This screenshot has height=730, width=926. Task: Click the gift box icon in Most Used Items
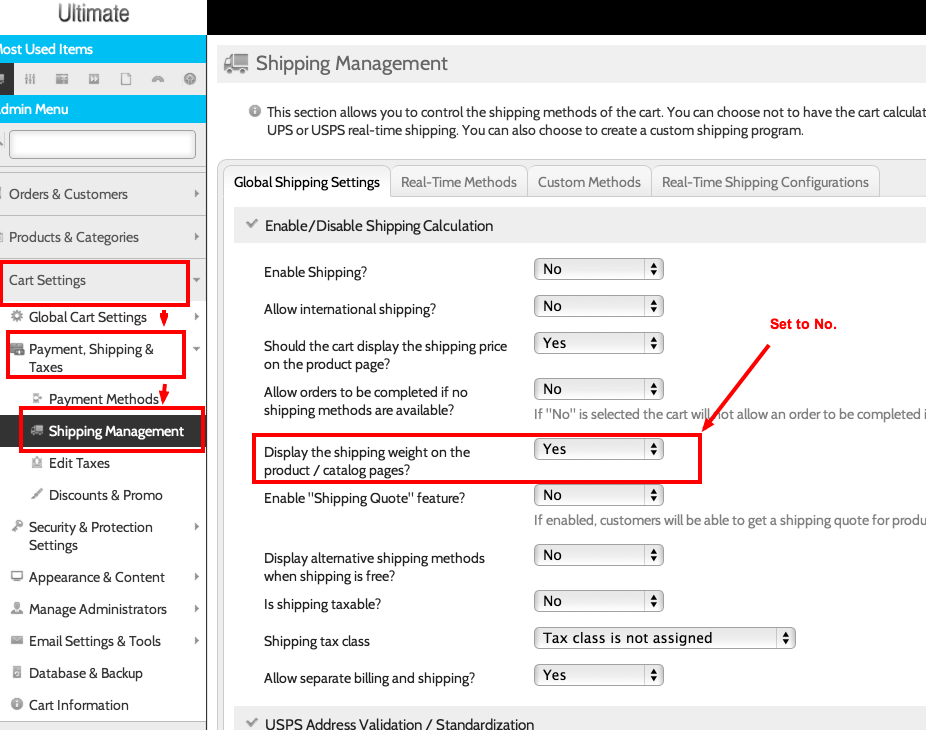(x=62, y=79)
